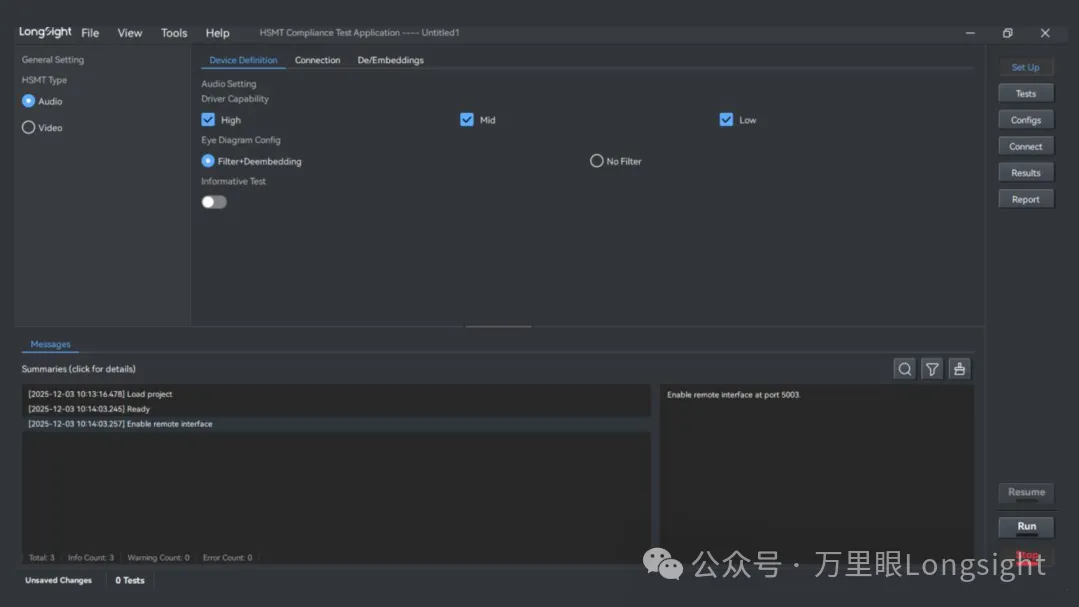
Task: Close the HSMT application window
Action: [1045, 33]
